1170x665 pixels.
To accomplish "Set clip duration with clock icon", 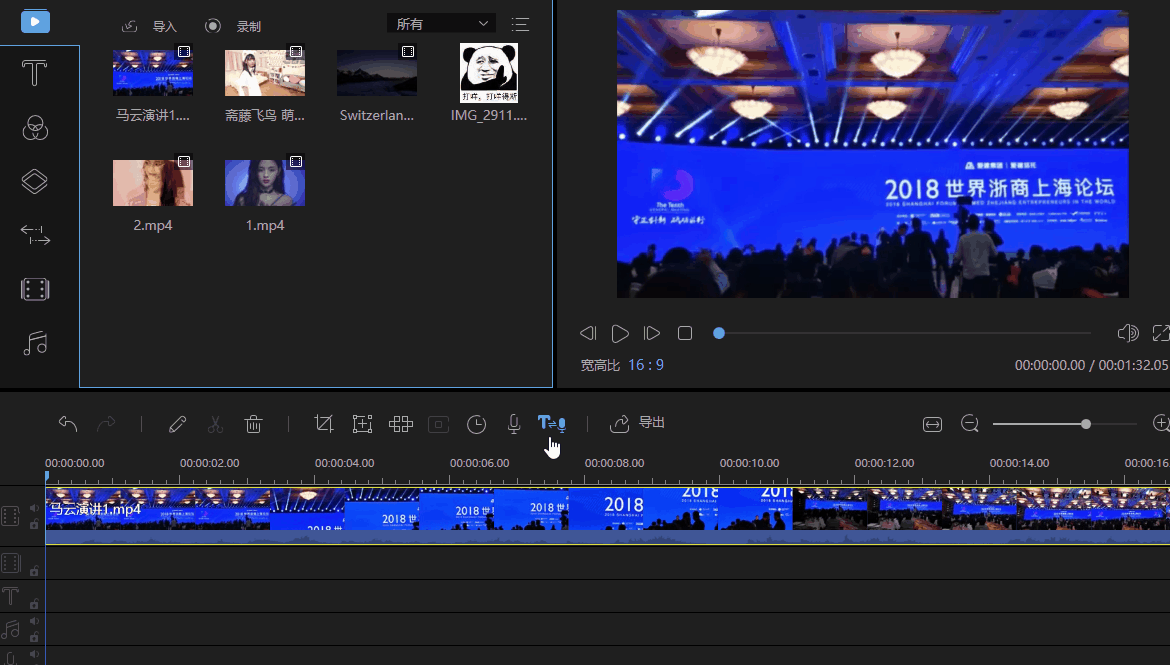I will [x=476, y=425].
